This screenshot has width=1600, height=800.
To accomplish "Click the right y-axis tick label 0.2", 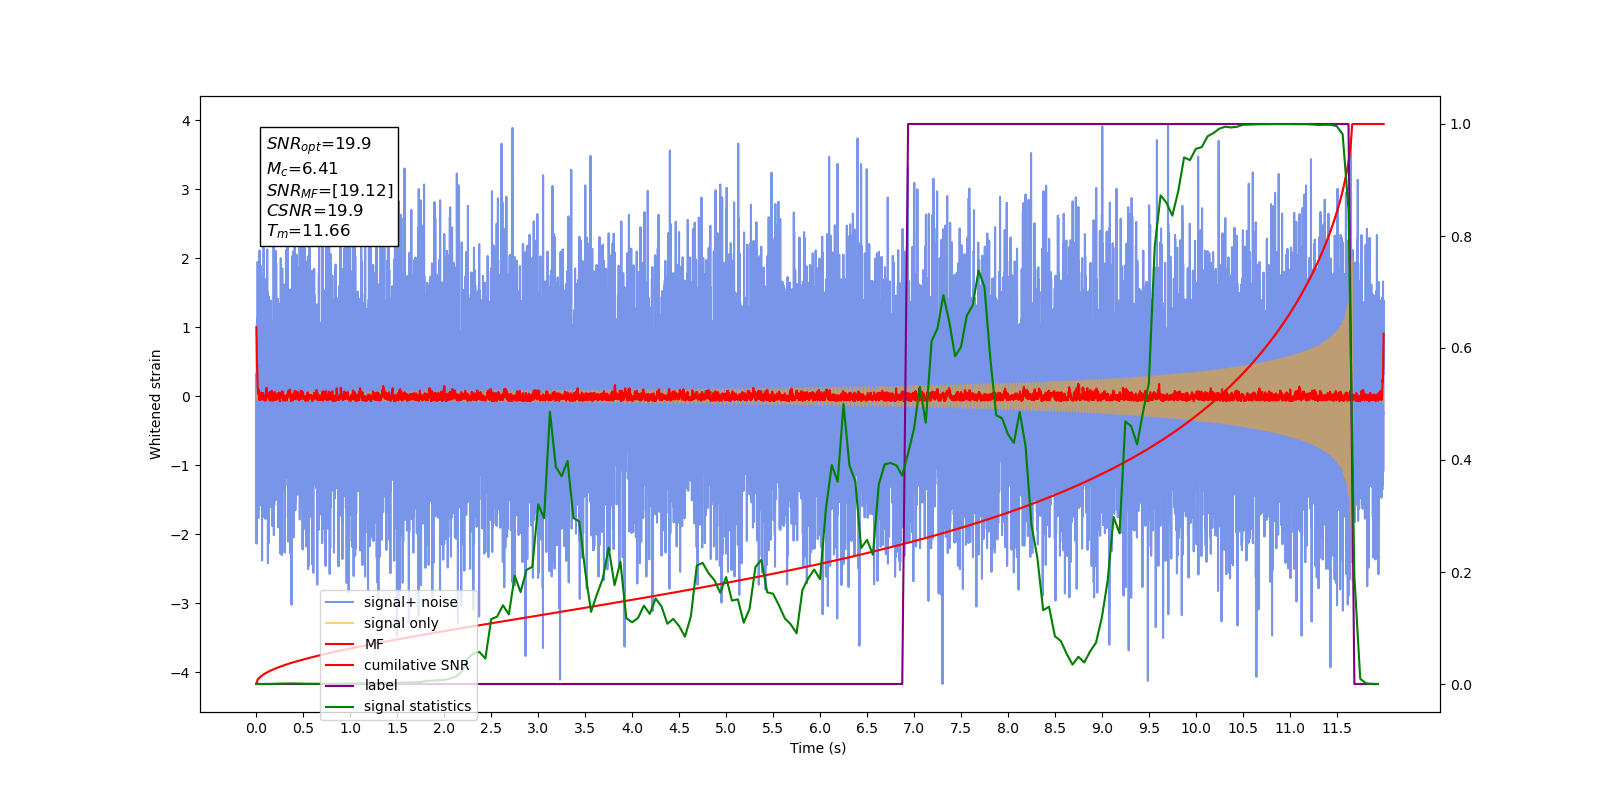I will coord(1461,573).
